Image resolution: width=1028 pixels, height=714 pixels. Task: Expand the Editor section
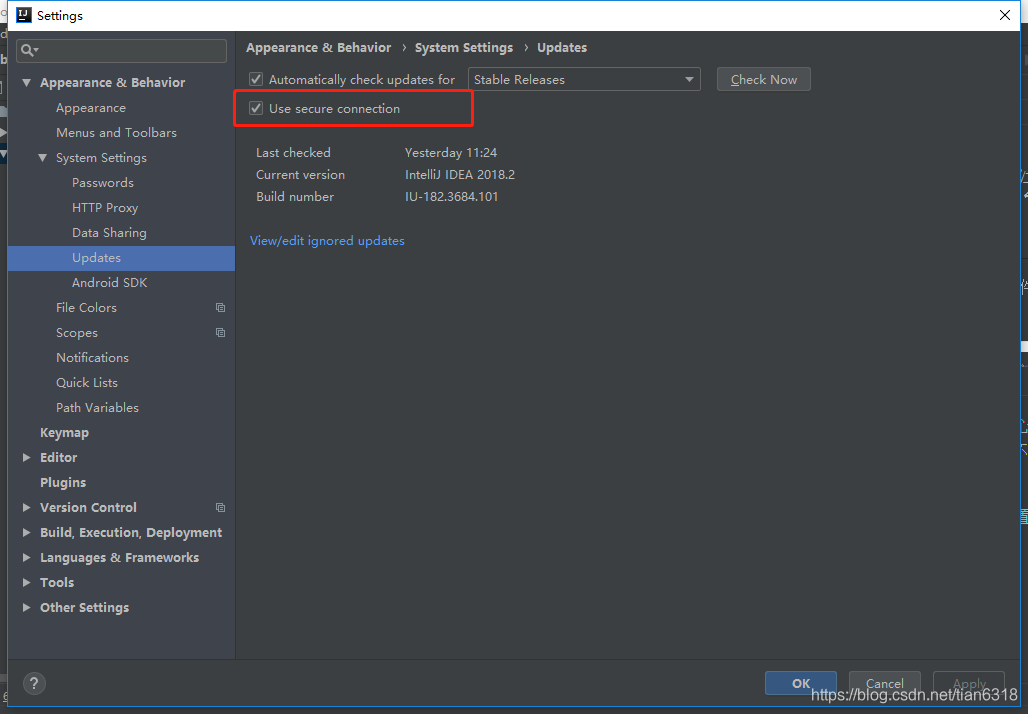[x=27, y=458]
